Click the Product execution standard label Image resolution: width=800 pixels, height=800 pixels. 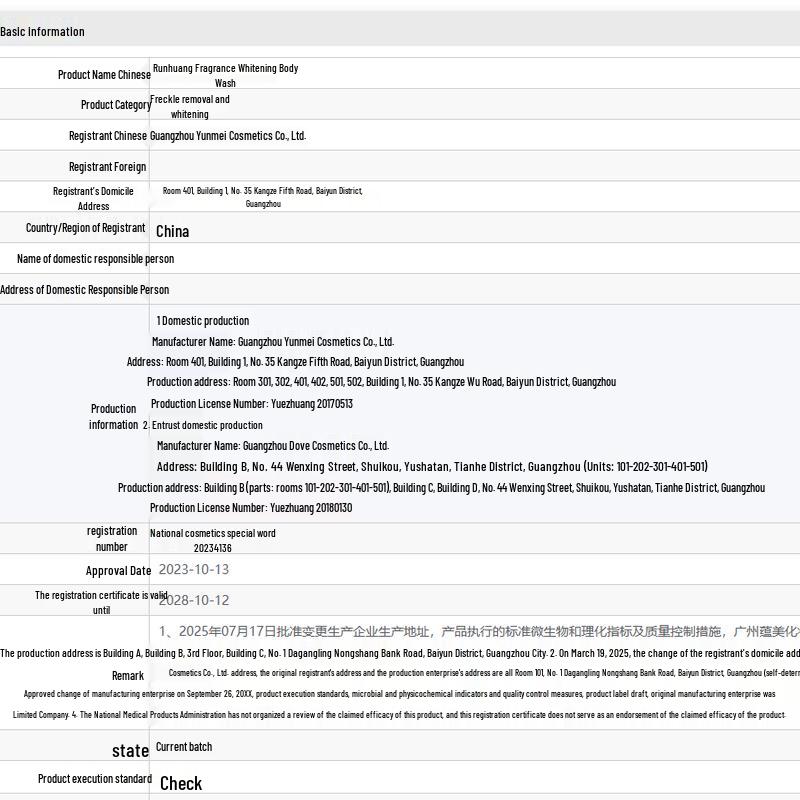95,779
